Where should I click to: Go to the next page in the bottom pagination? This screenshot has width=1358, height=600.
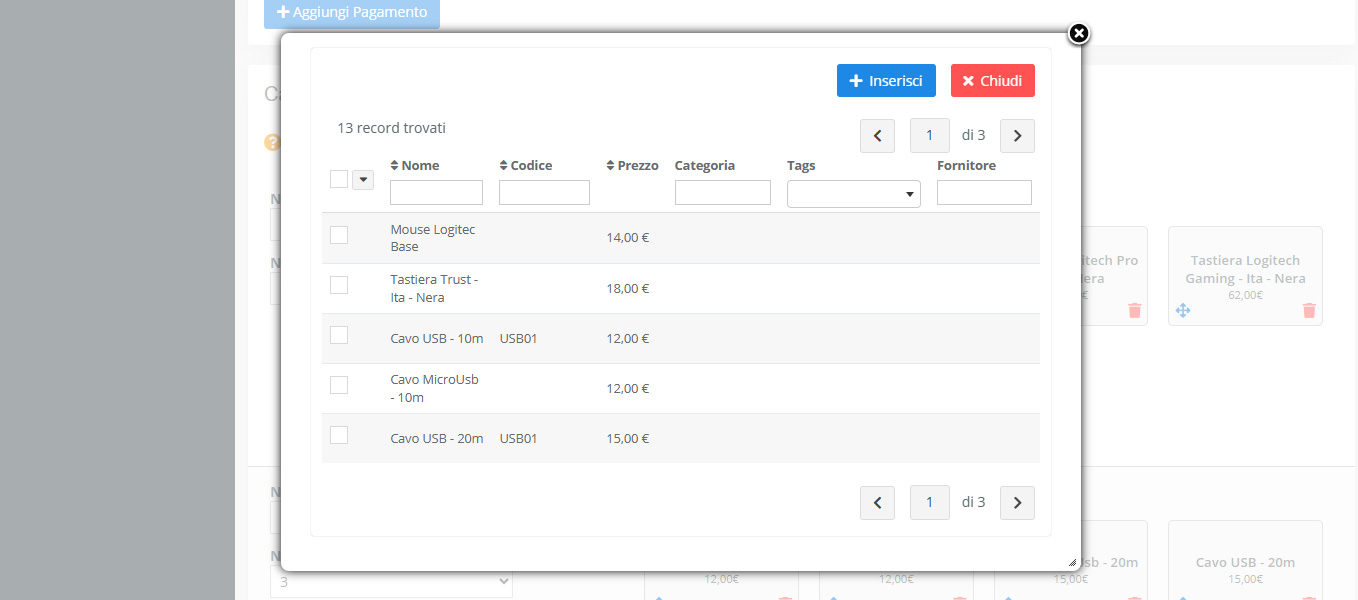(x=1017, y=503)
